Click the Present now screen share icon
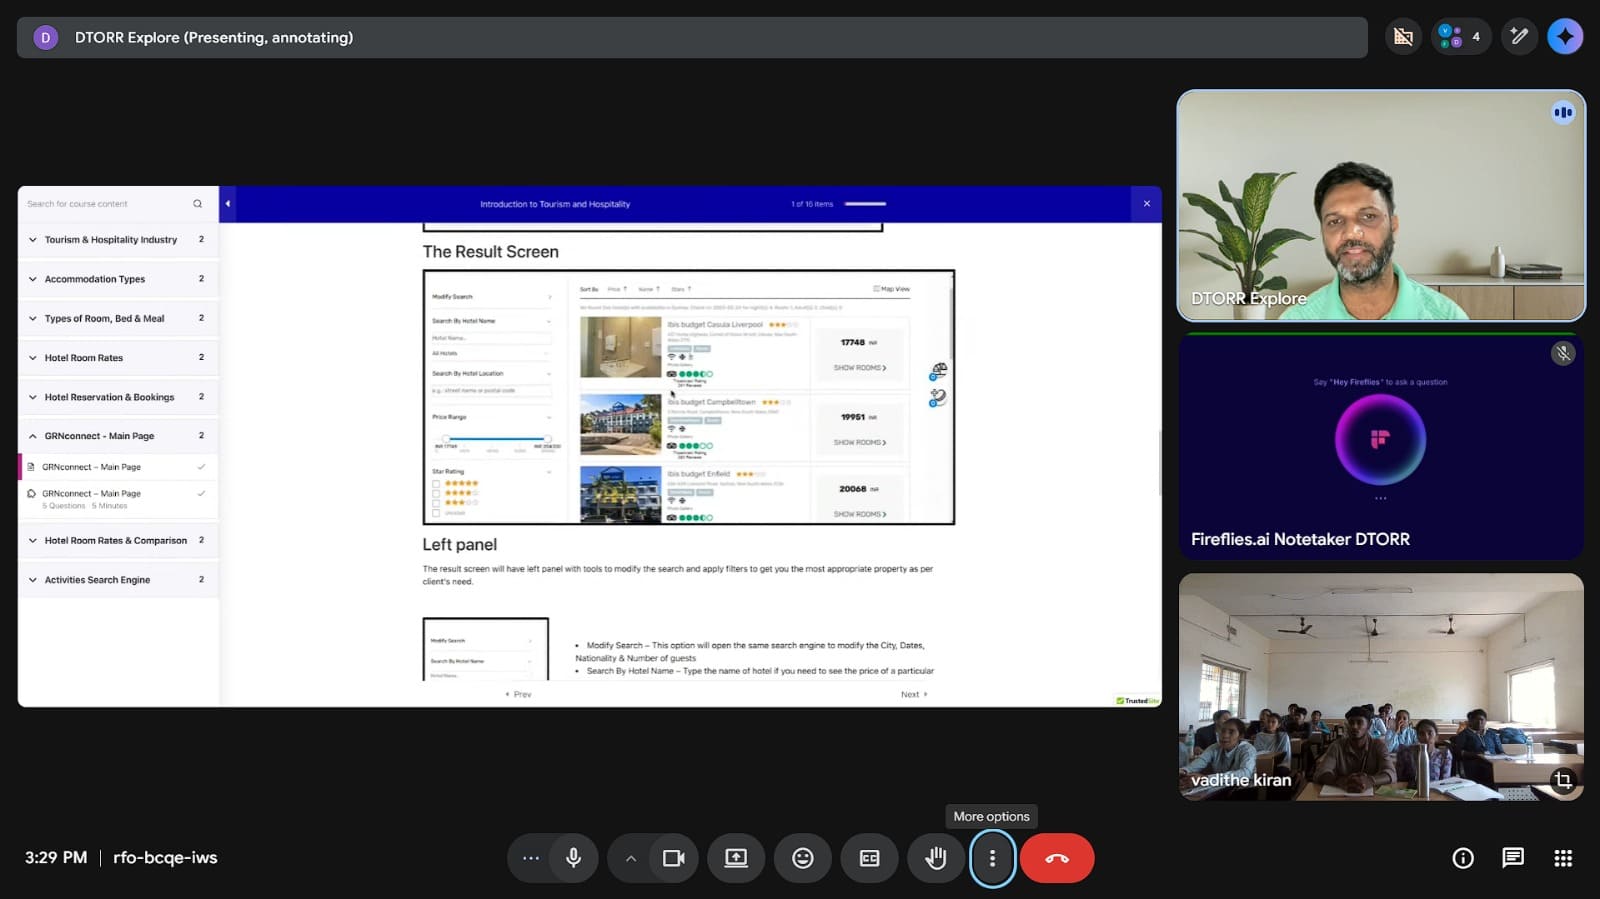Image resolution: width=1600 pixels, height=899 pixels. [736, 858]
